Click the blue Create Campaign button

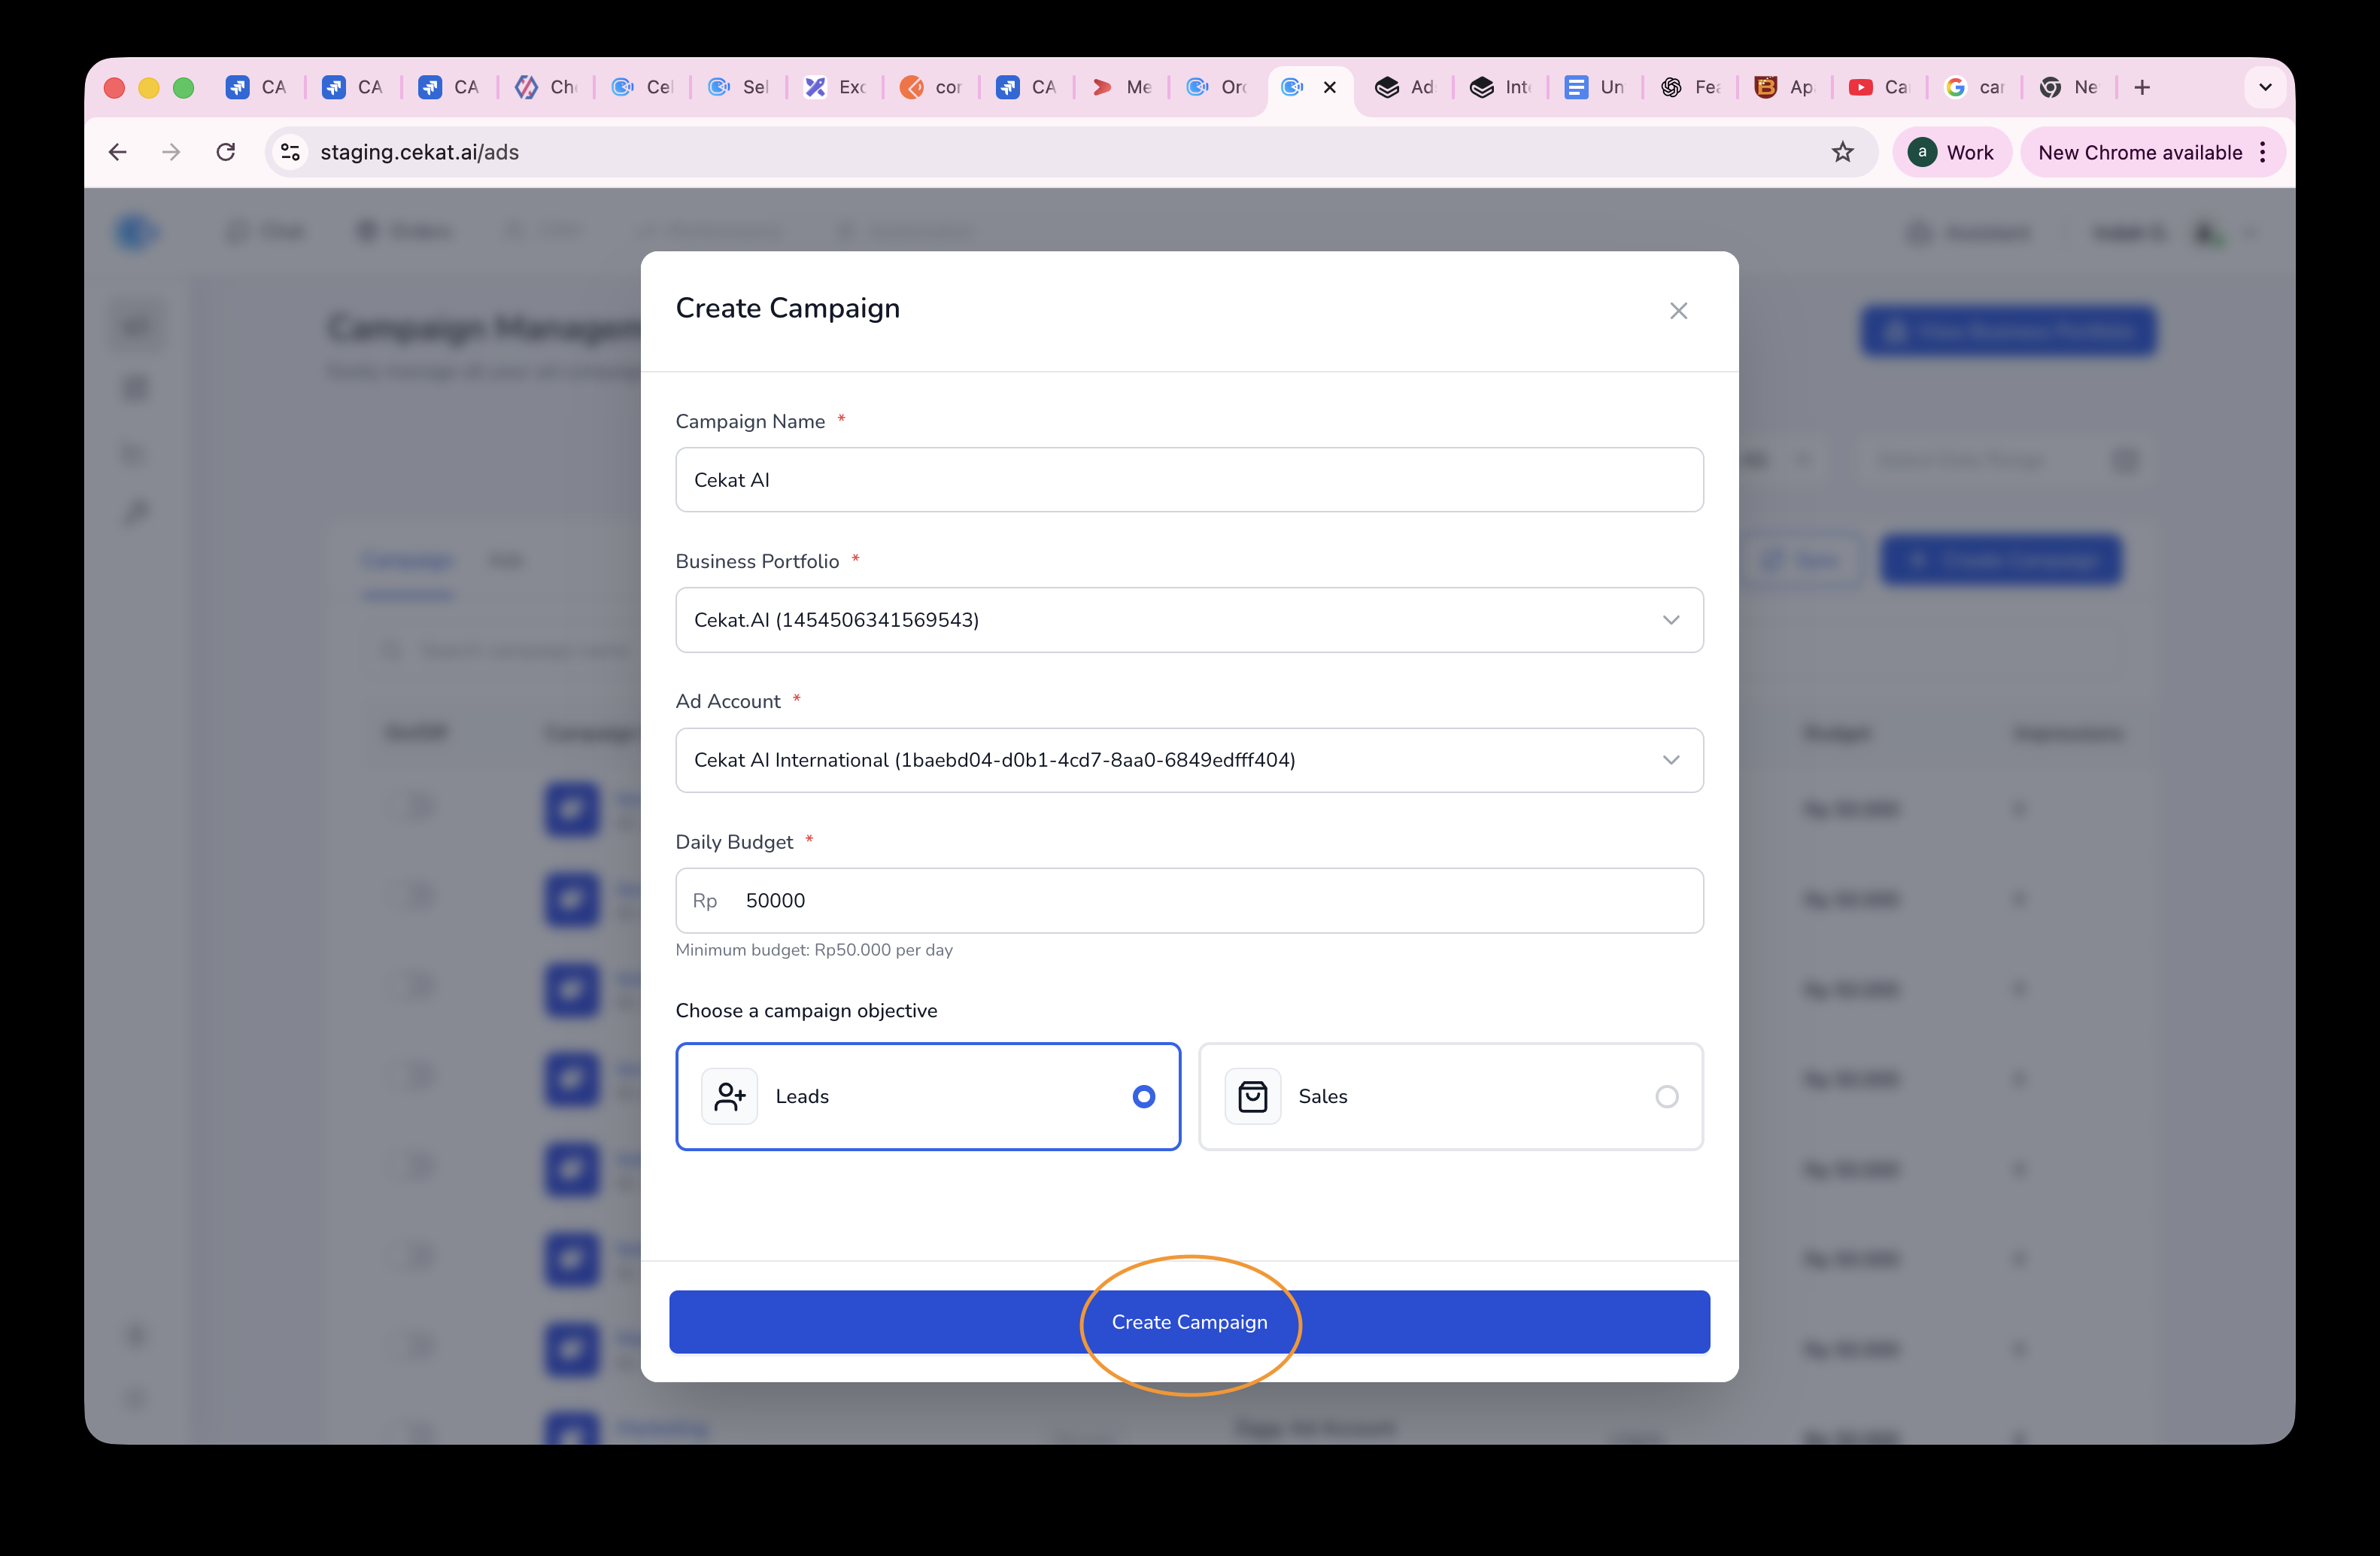point(1189,1321)
